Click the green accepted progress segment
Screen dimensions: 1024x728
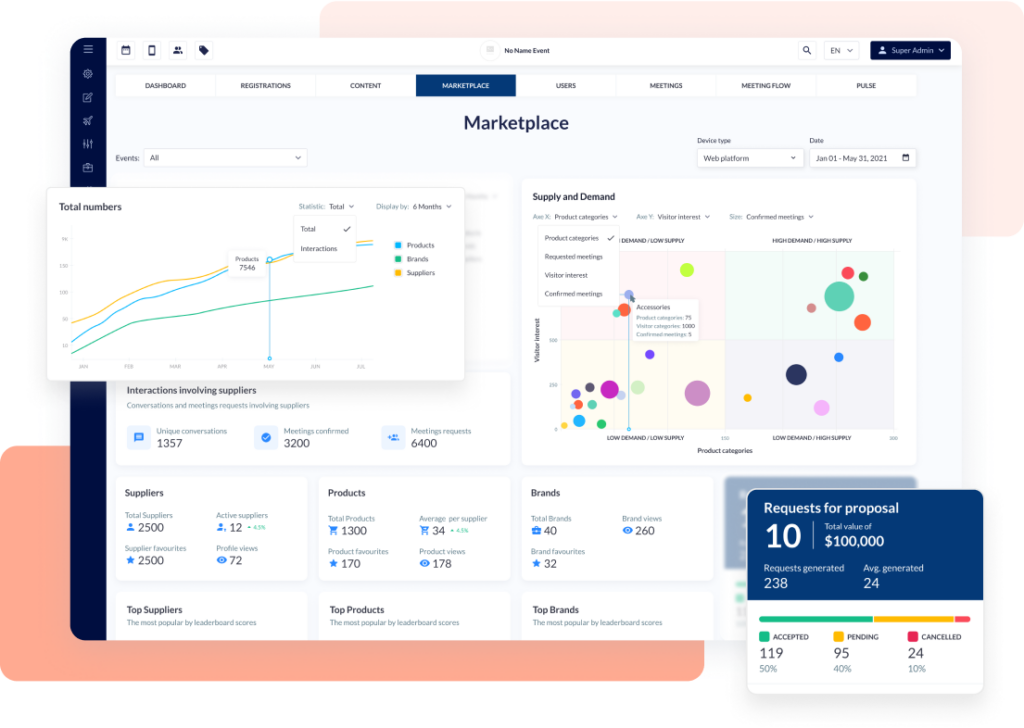pyautogui.click(x=816, y=619)
